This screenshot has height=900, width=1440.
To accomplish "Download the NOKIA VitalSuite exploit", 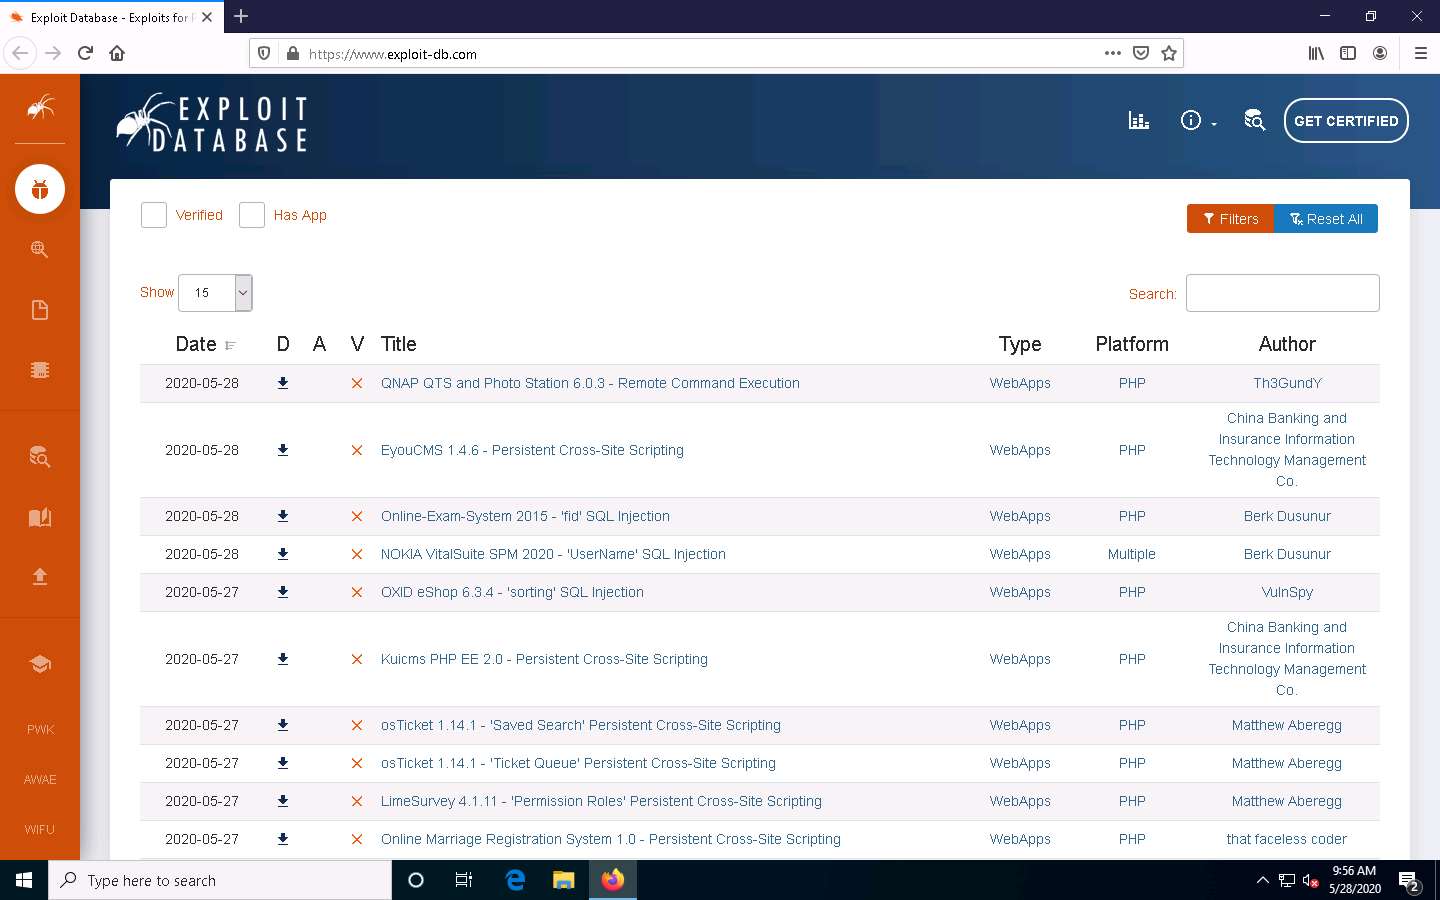I will click(283, 554).
